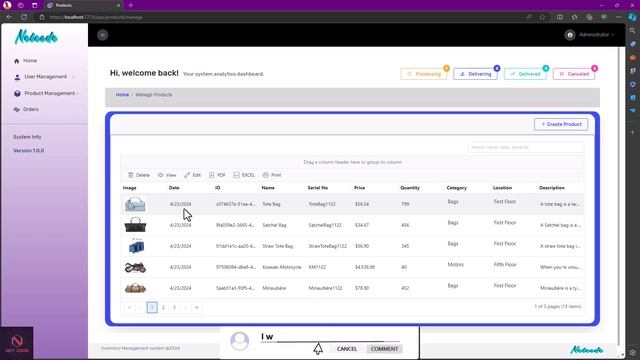Click the View toolbar button
The height and width of the screenshot is (360, 640).
[167, 175]
